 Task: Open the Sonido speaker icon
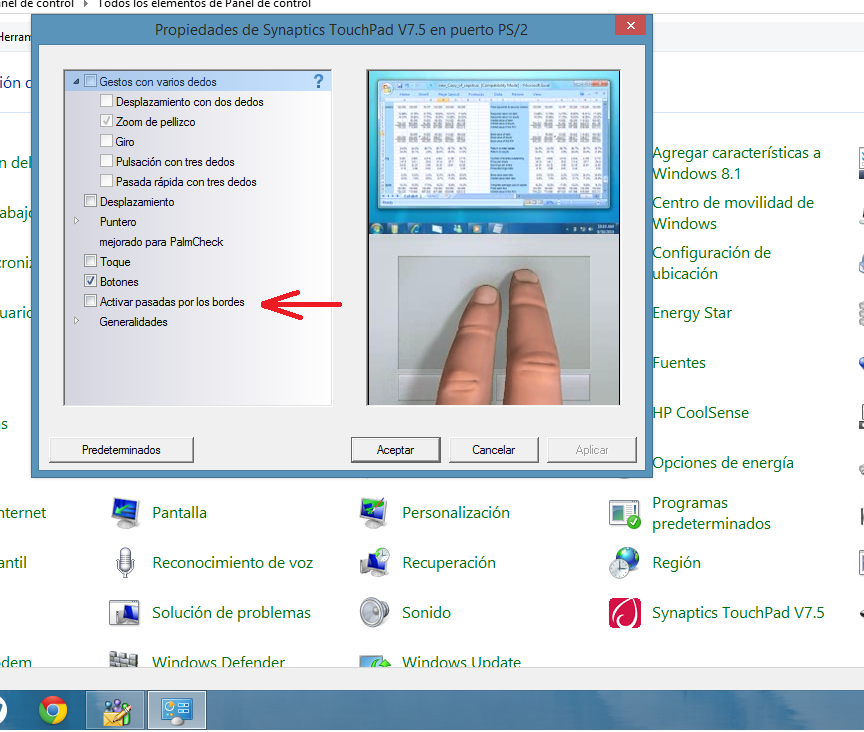pyautogui.click(x=374, y=612)
